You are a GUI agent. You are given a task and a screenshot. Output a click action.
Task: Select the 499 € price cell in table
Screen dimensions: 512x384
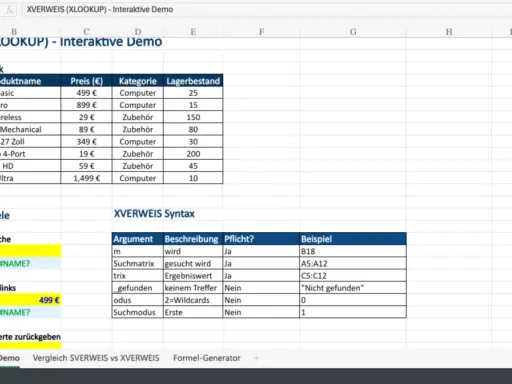86,93
